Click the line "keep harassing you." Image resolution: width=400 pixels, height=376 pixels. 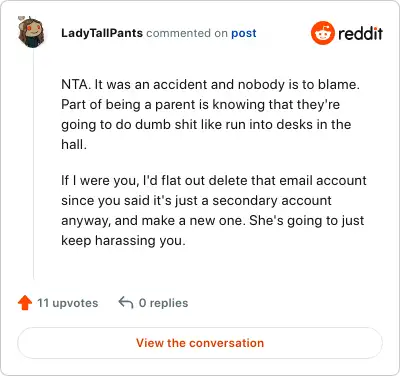coord(123,241)
